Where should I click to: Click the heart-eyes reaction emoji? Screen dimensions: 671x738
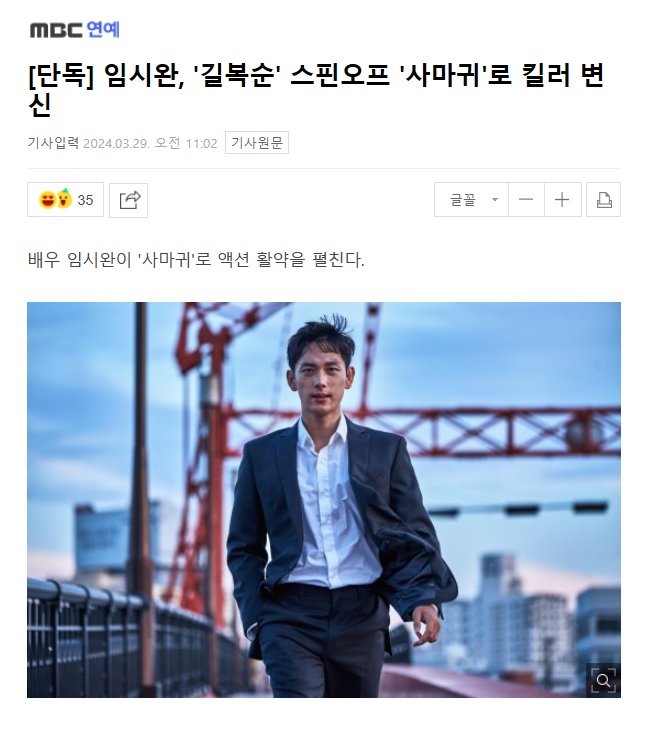point(48,200)
